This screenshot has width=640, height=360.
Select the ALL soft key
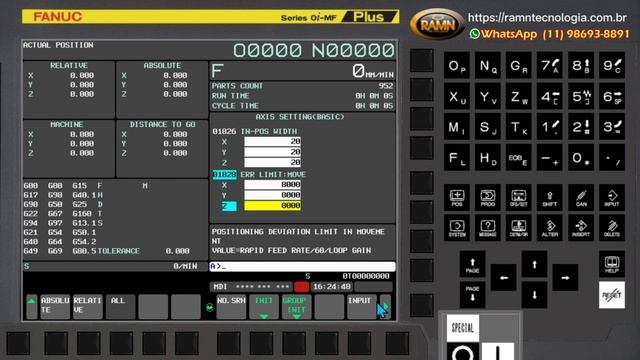pos(120,306)
